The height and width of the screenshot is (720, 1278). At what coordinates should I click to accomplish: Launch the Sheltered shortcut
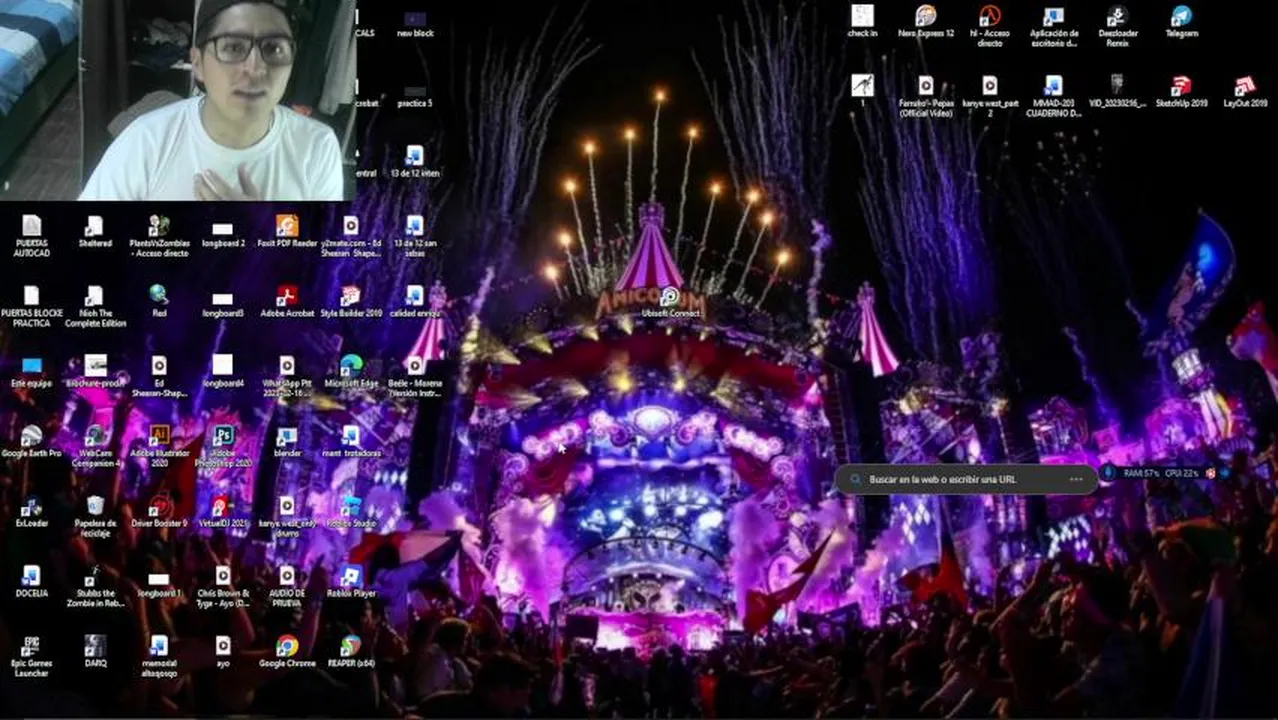tap(95, 232)
